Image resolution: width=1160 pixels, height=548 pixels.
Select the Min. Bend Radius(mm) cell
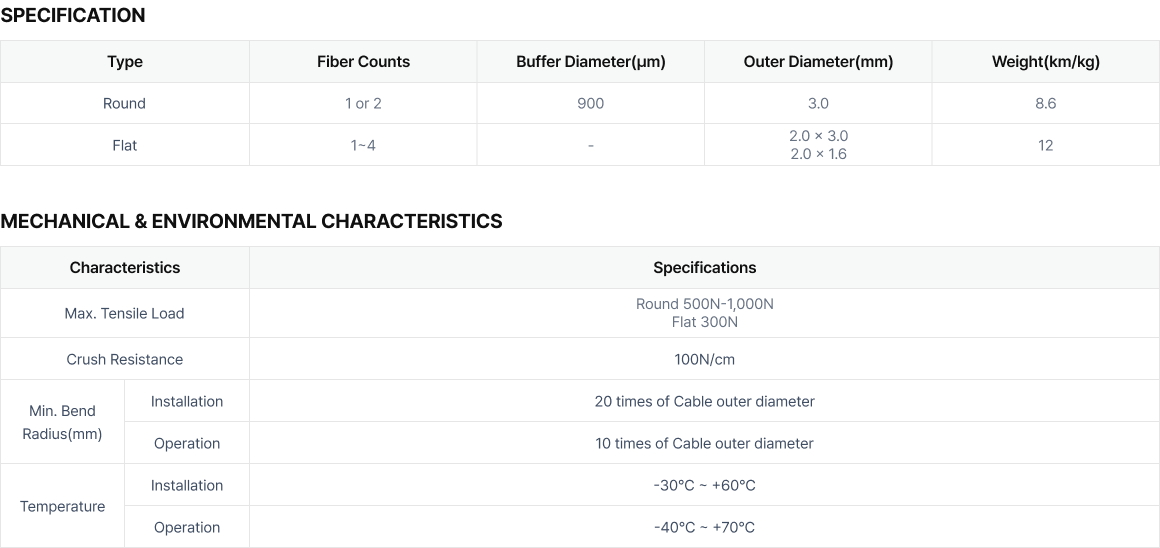pyautogui.click(x=62, y=422)
